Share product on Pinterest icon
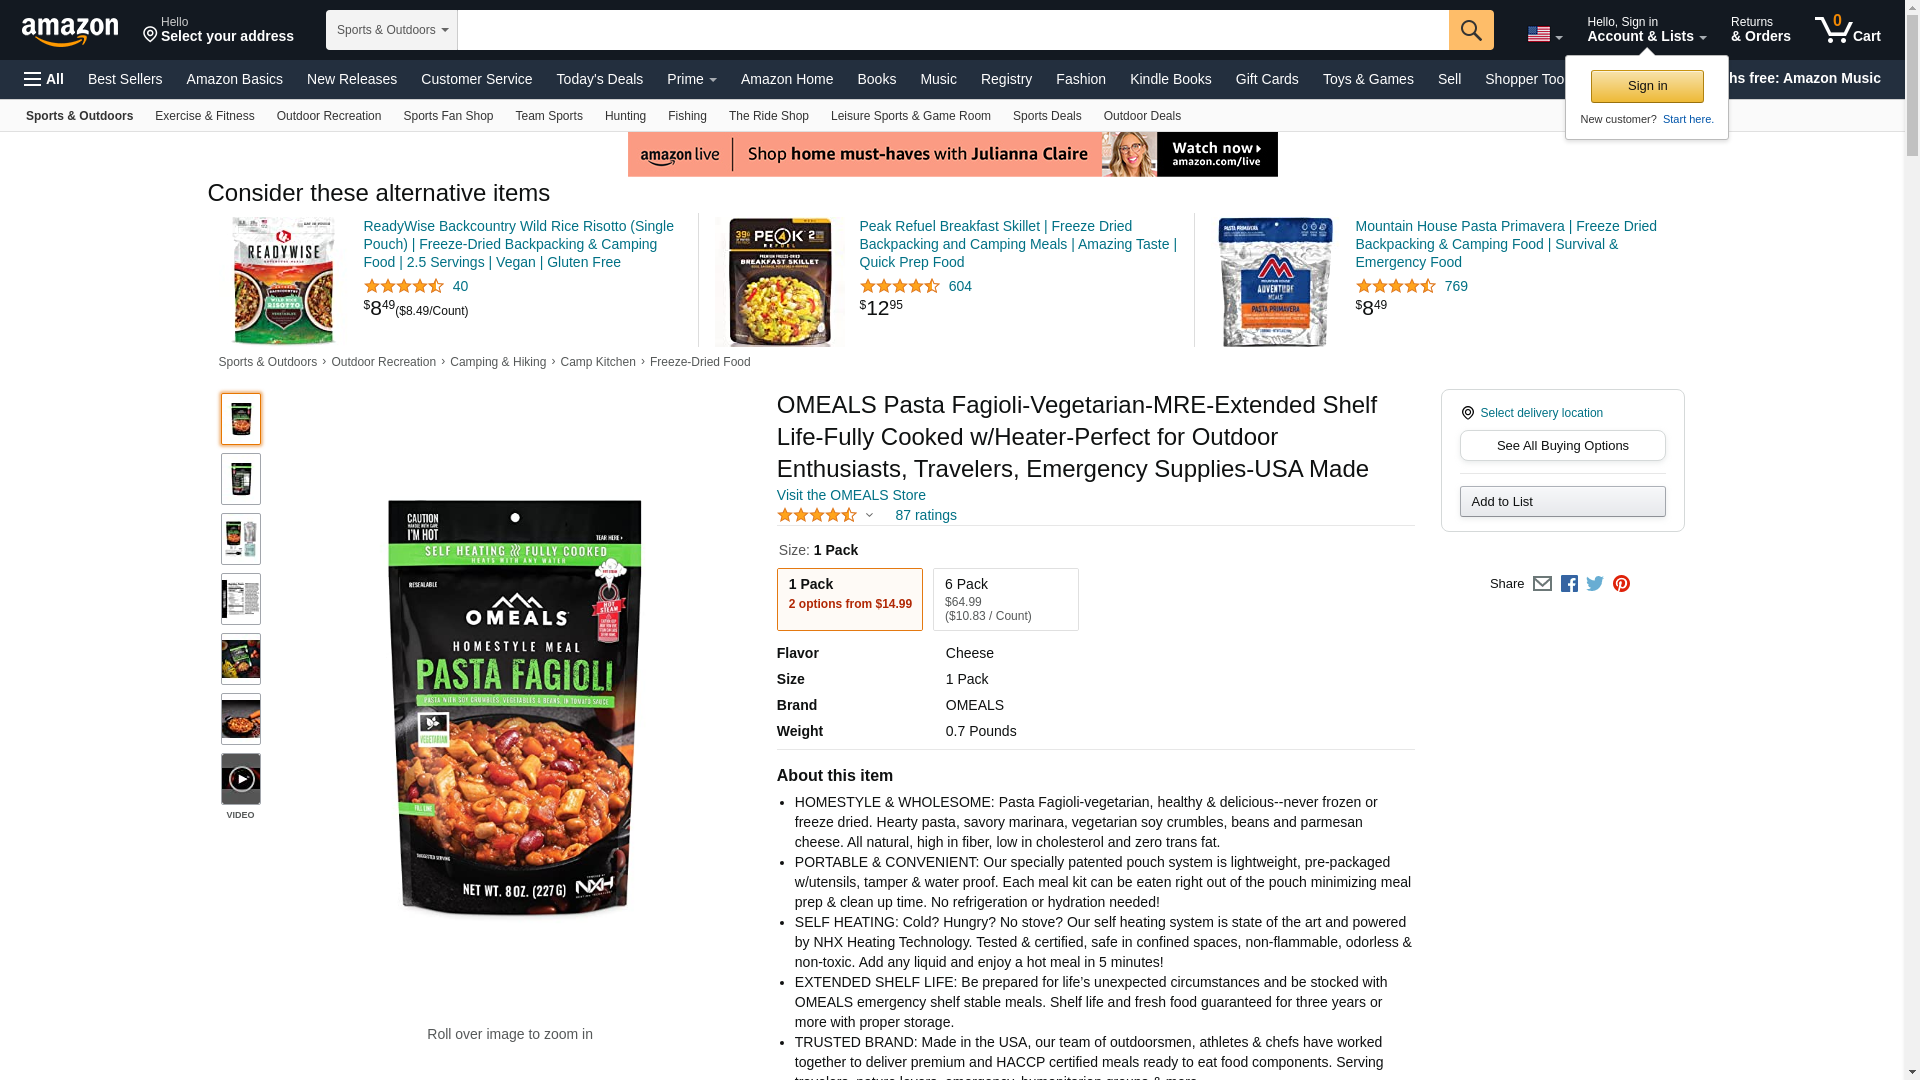 tap(1621, 584)
